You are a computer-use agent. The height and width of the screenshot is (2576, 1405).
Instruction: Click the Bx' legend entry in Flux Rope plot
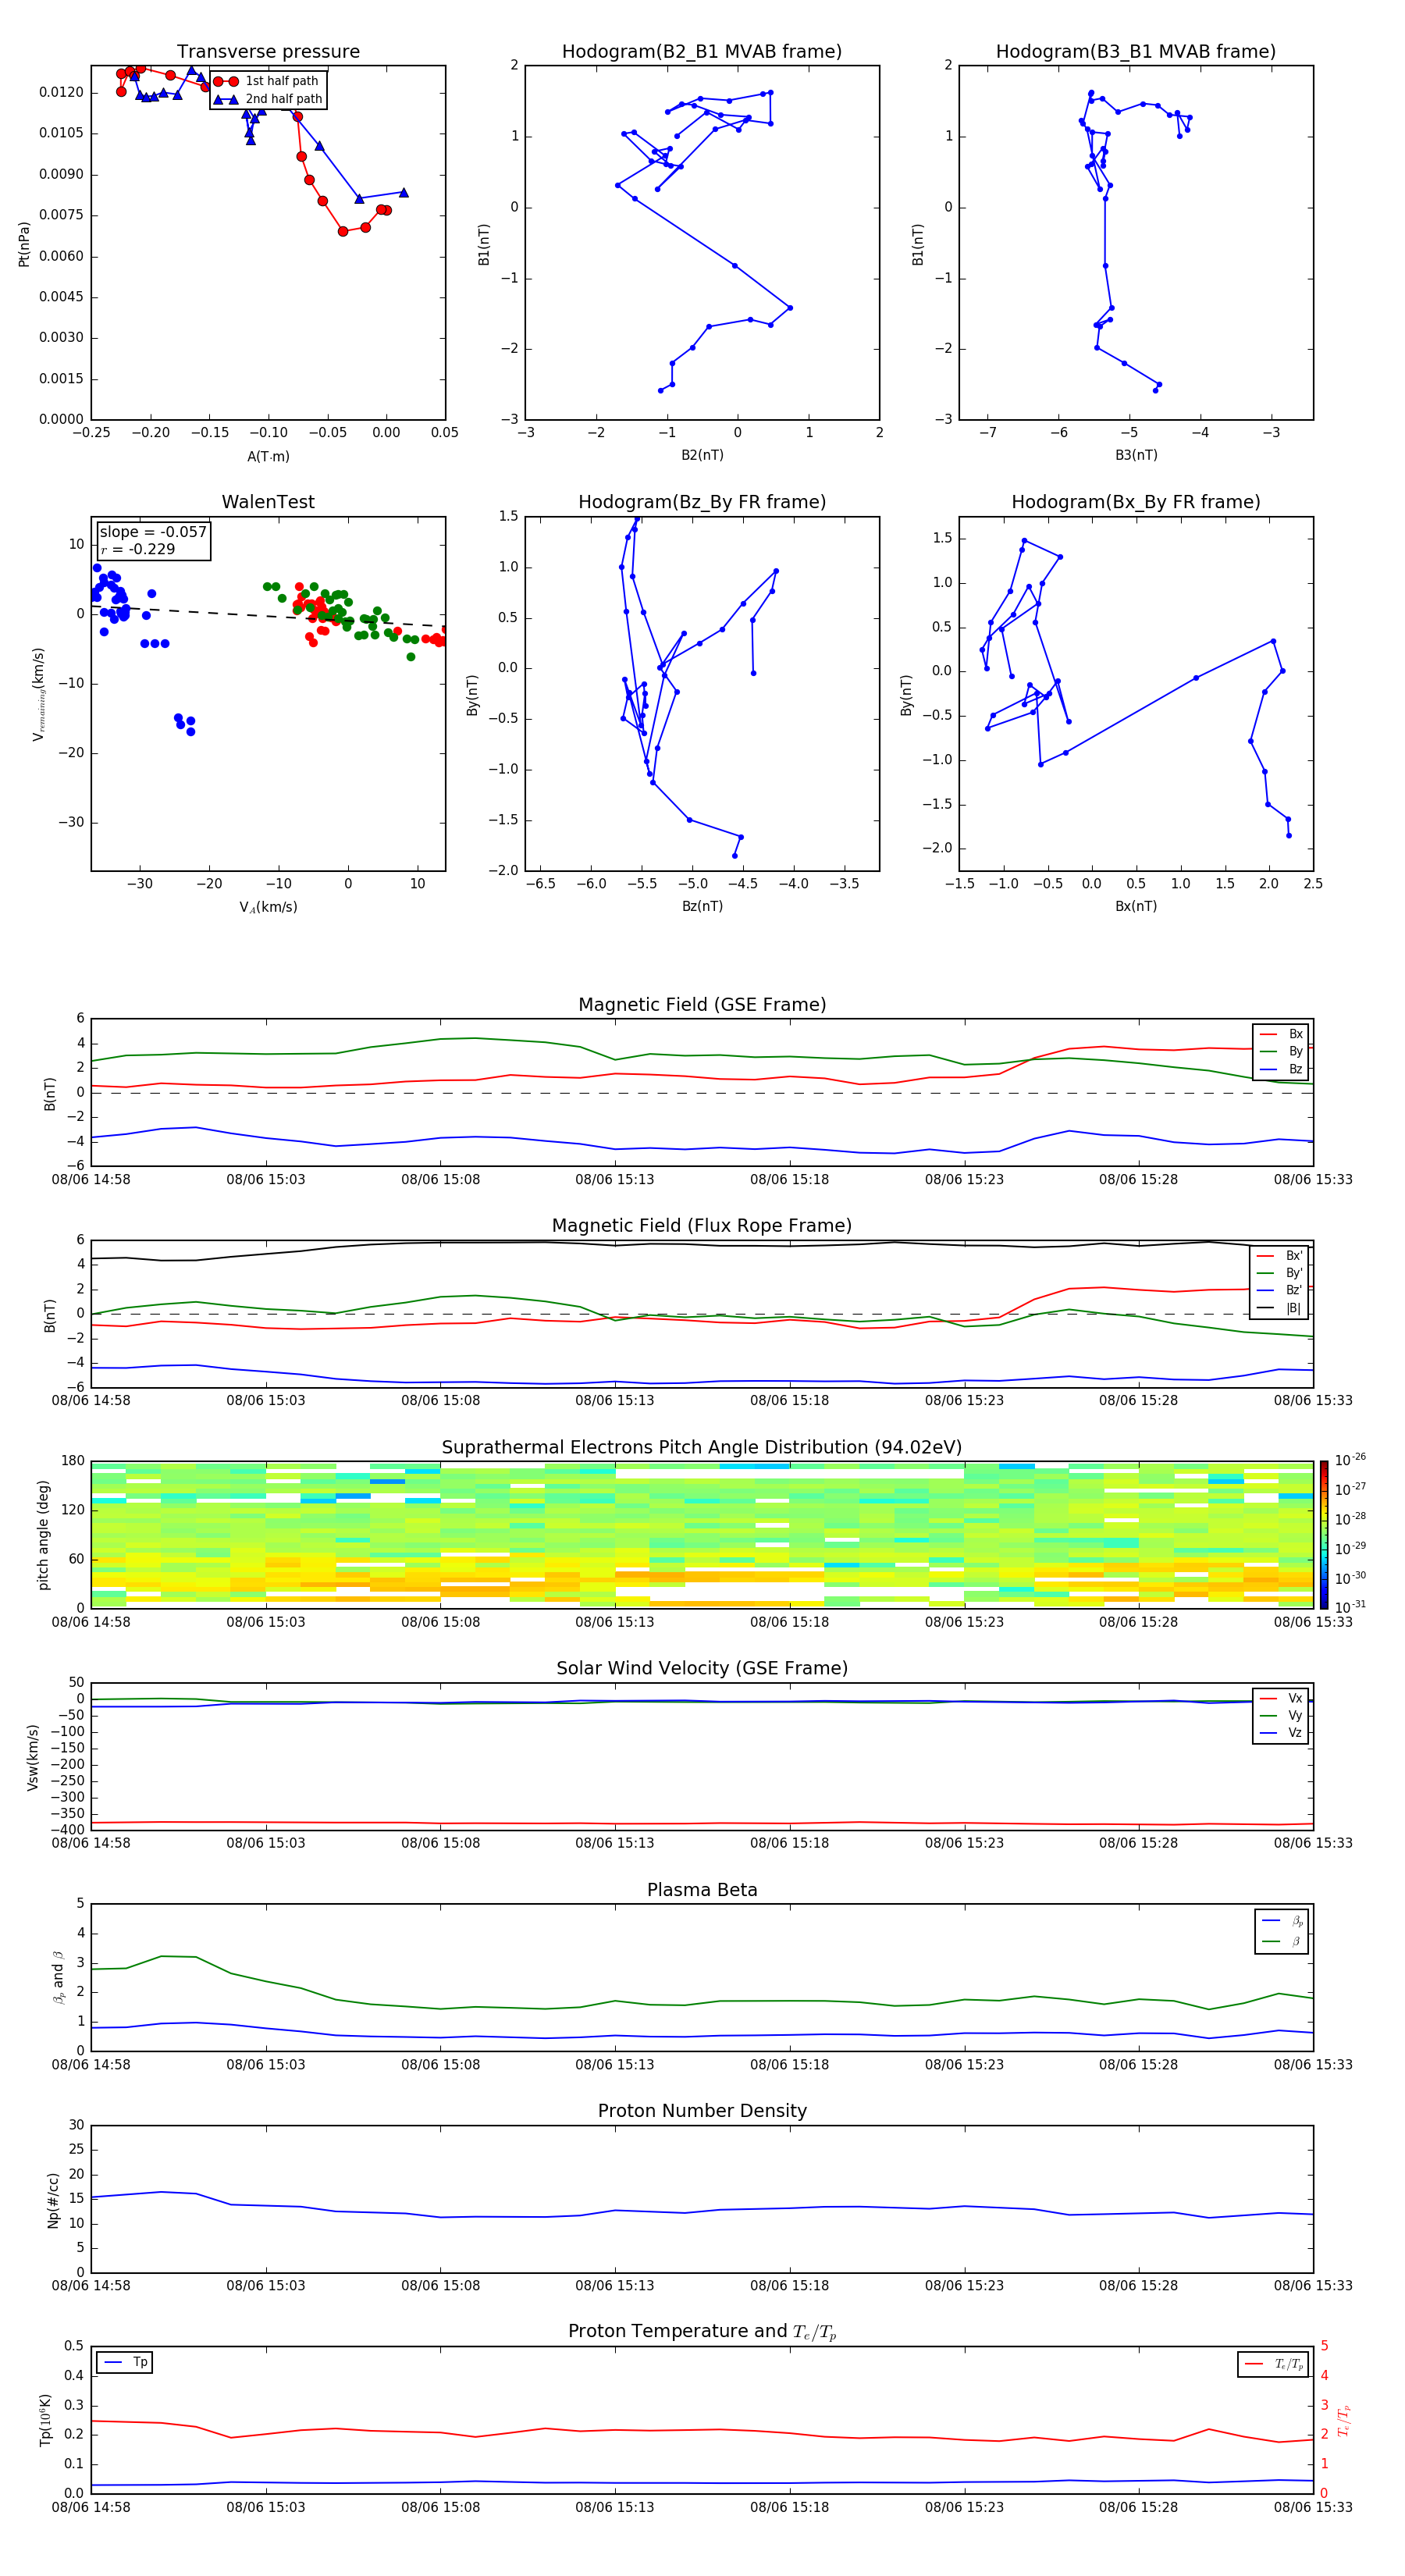click(1280, 1256)
